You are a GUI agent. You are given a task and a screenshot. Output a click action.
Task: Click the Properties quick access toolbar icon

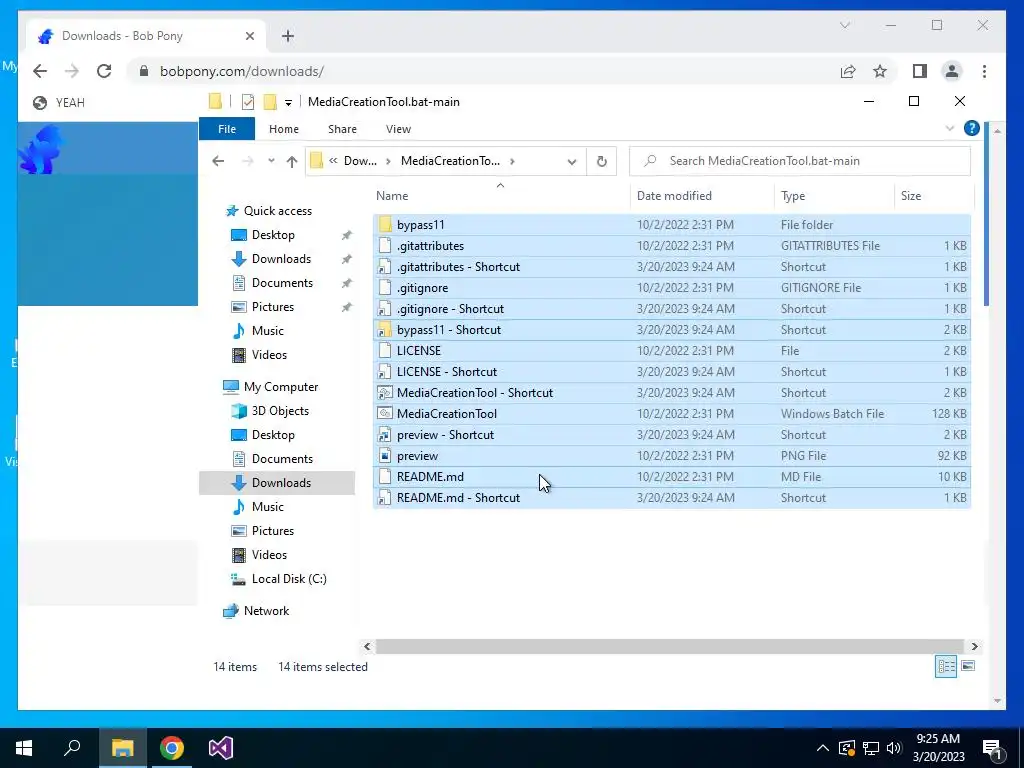coord(248,102)
